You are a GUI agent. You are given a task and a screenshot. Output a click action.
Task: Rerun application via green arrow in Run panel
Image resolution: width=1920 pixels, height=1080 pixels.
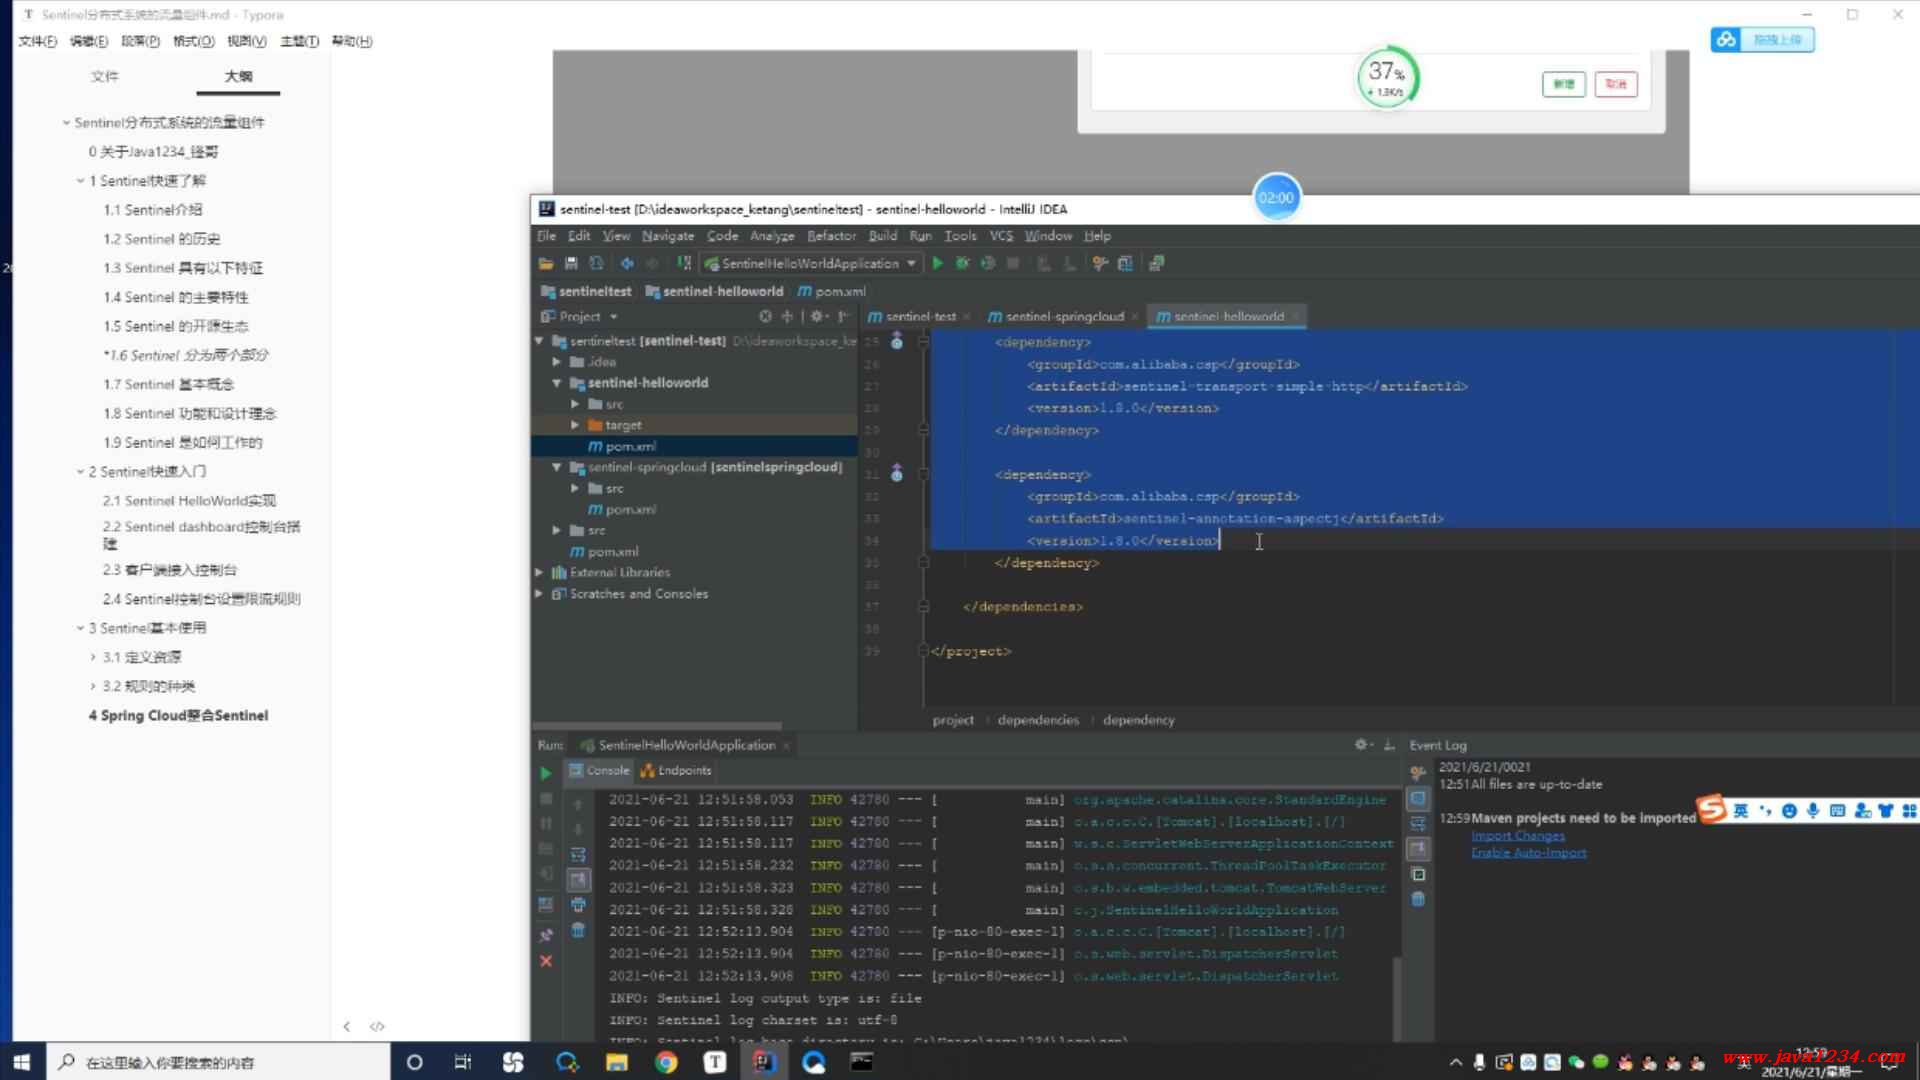click(545, 773)
